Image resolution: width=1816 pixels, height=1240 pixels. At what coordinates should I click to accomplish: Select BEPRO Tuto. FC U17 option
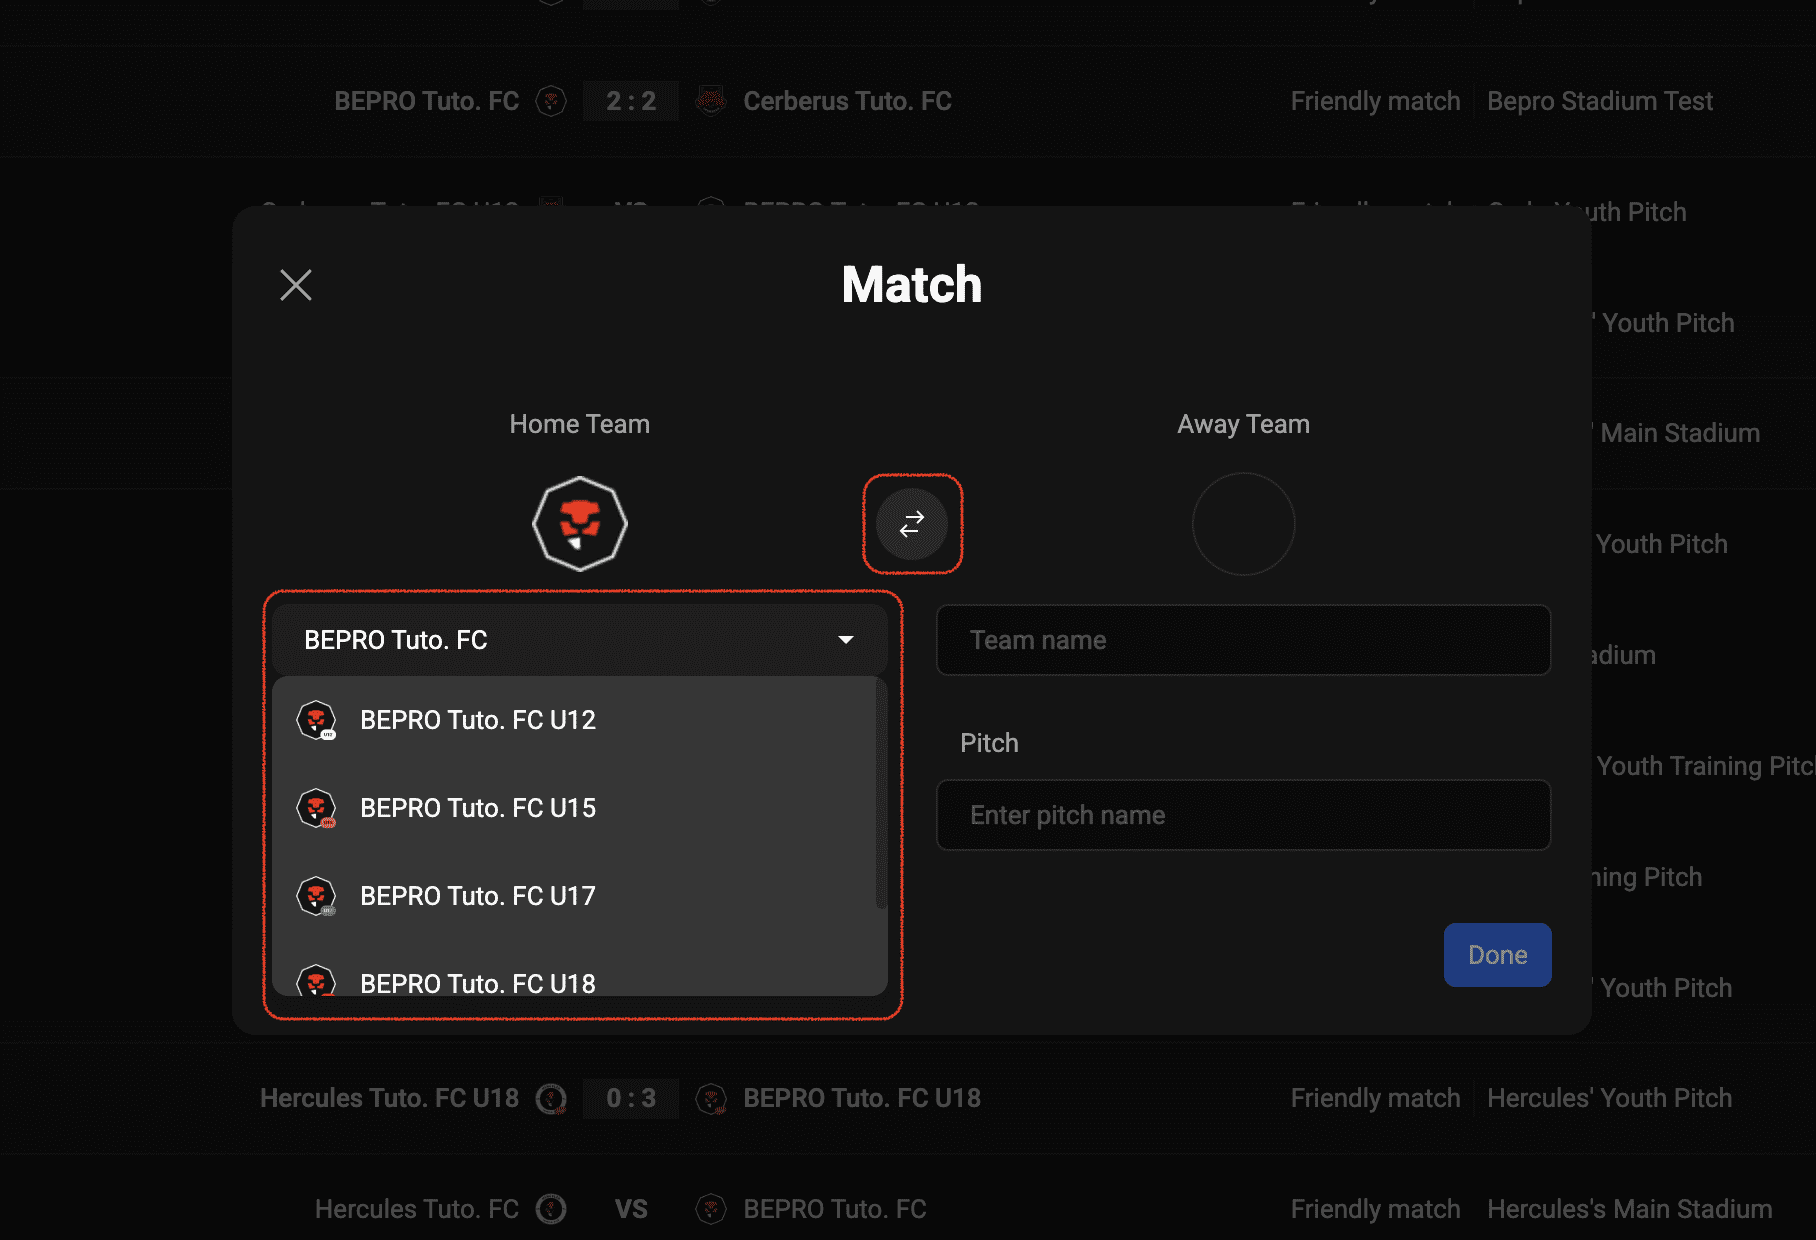point(574,896)
